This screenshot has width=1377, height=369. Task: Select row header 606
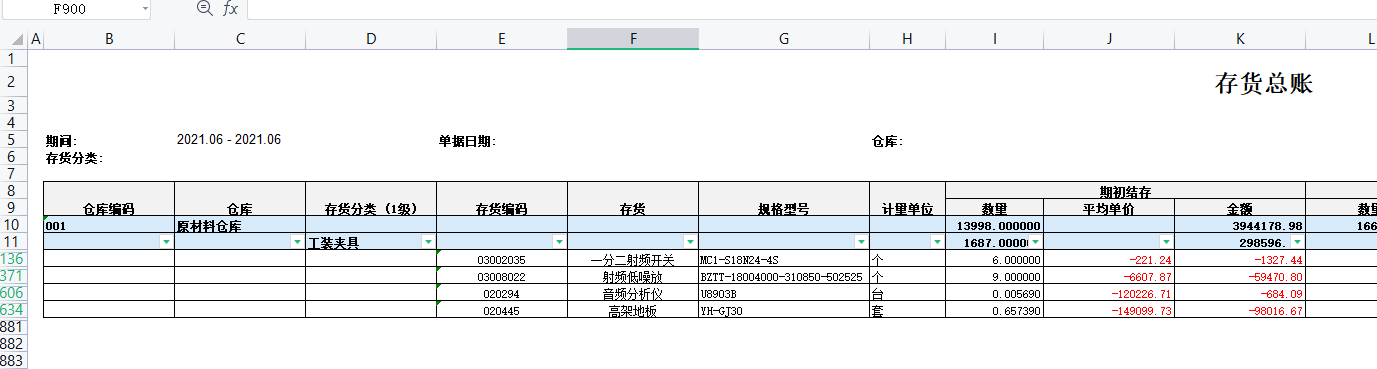pyautogui.click(x=13, y=293)
